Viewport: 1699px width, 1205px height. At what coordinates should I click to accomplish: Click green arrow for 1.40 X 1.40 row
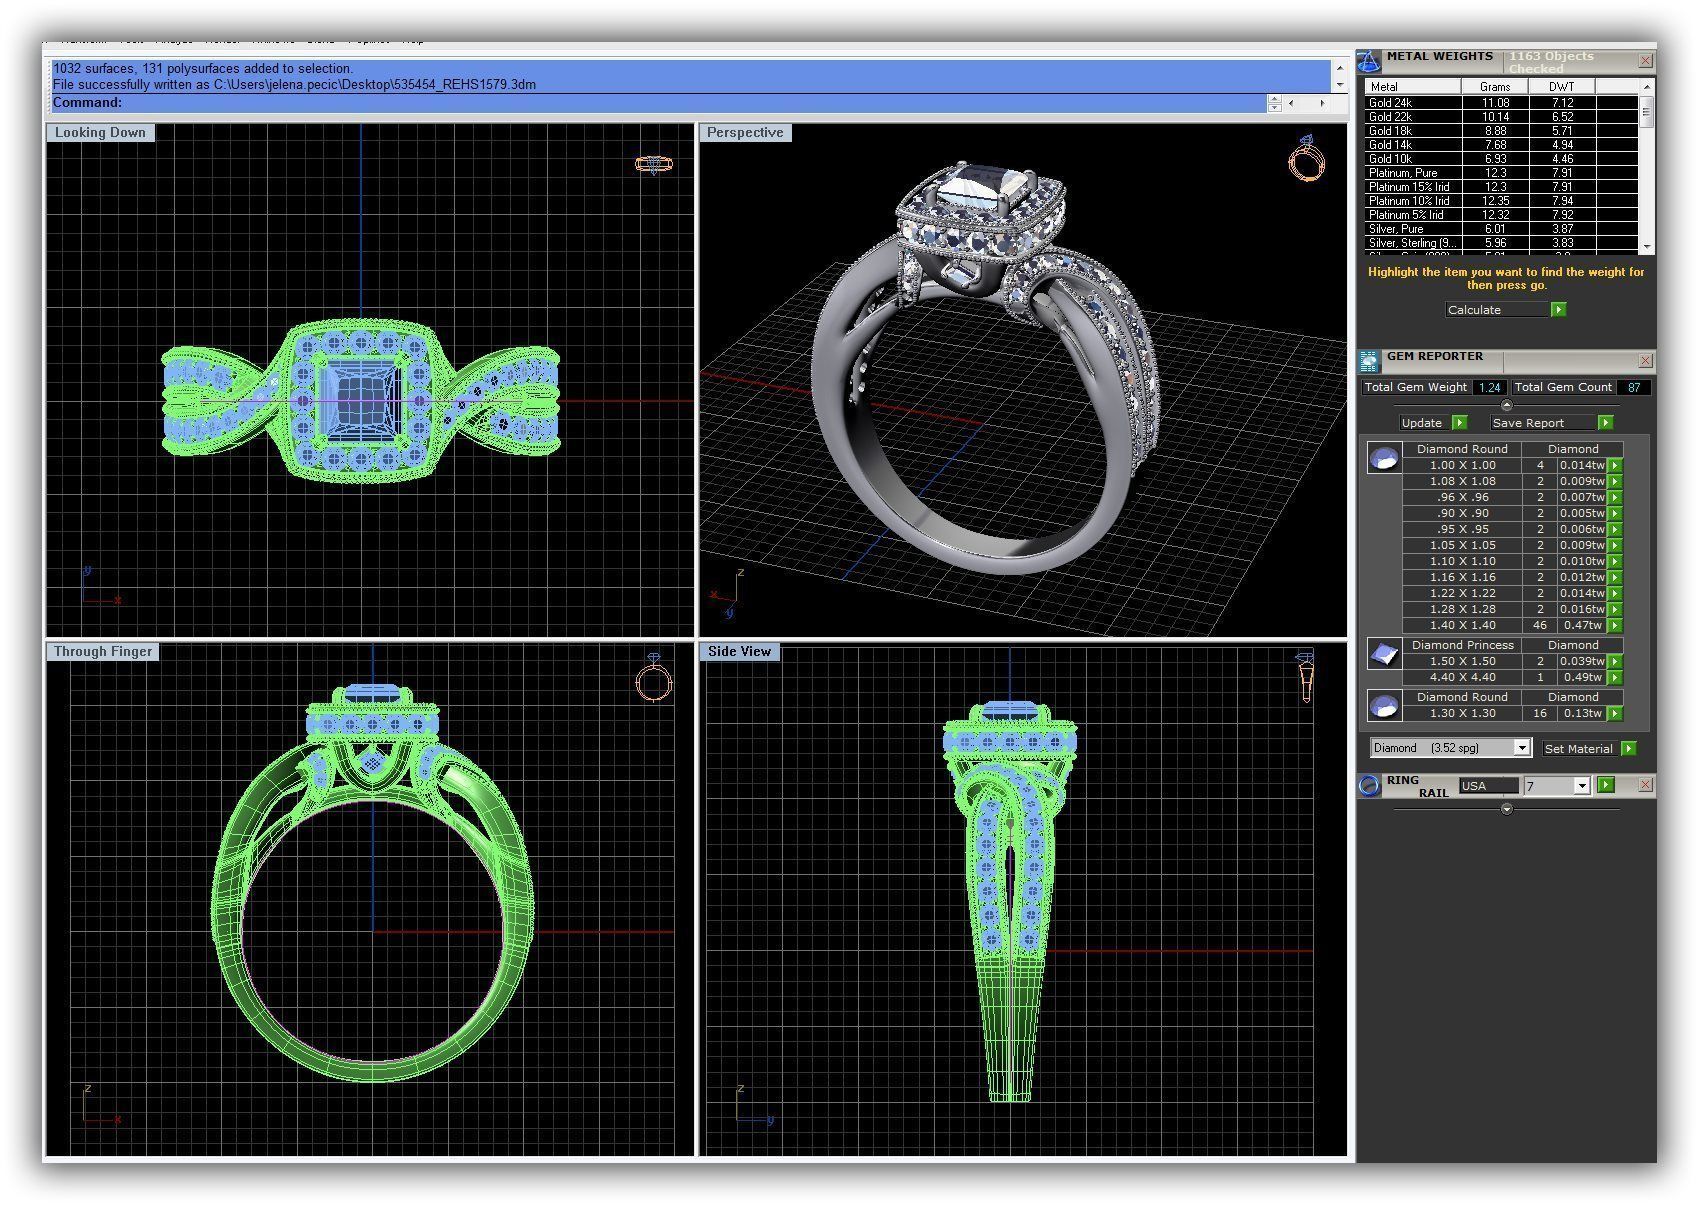click(1614, 625)
